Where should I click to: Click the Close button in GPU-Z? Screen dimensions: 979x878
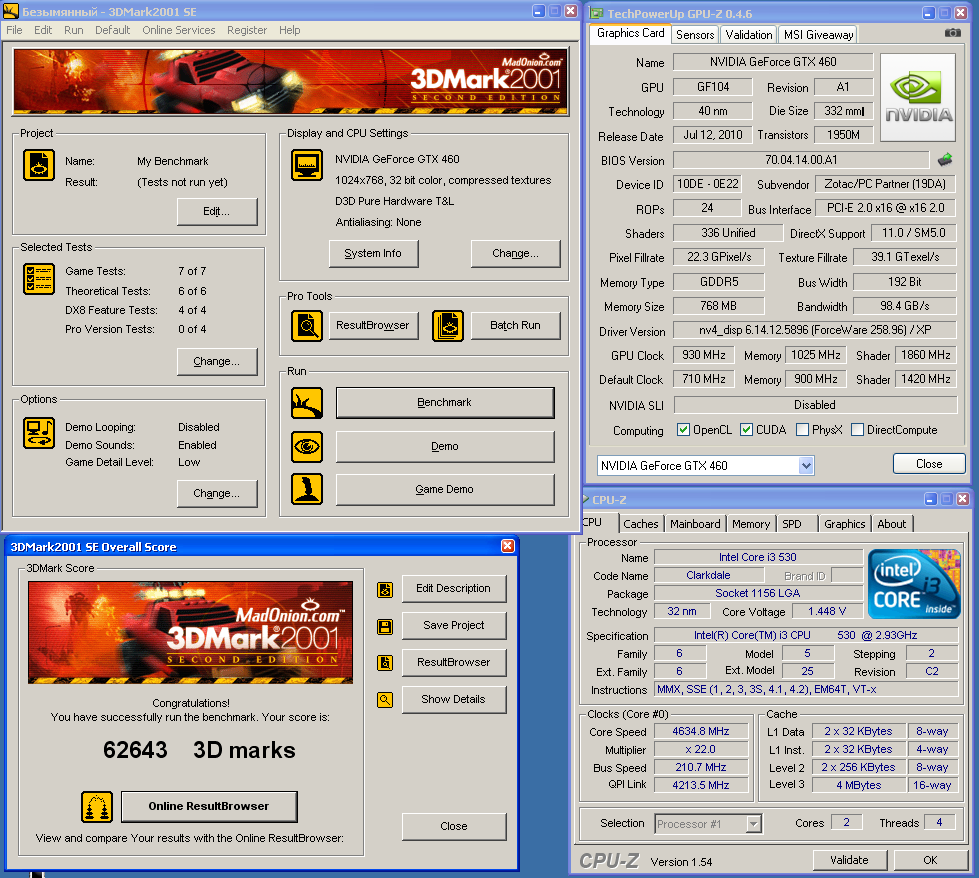pyautogui.click(x=929, y=464)
